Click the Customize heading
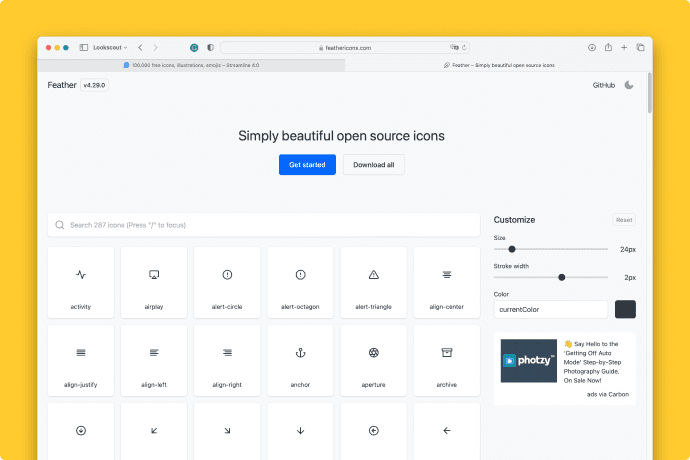The width and height of the screenshot is (690, 460). (514, 220)
